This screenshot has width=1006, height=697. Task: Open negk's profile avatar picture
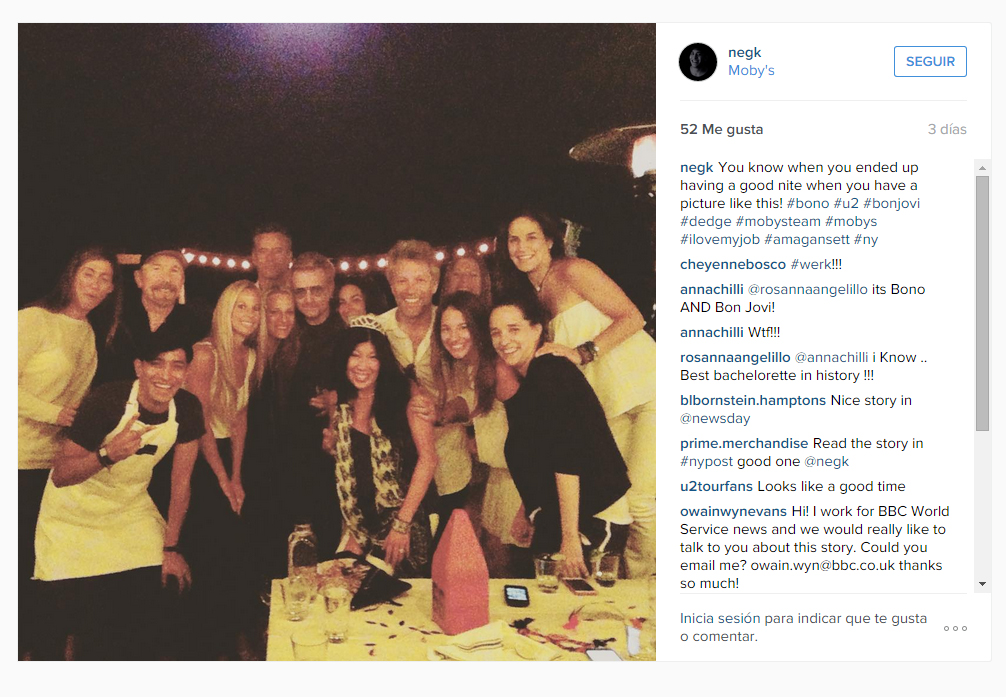coord(698,62)
